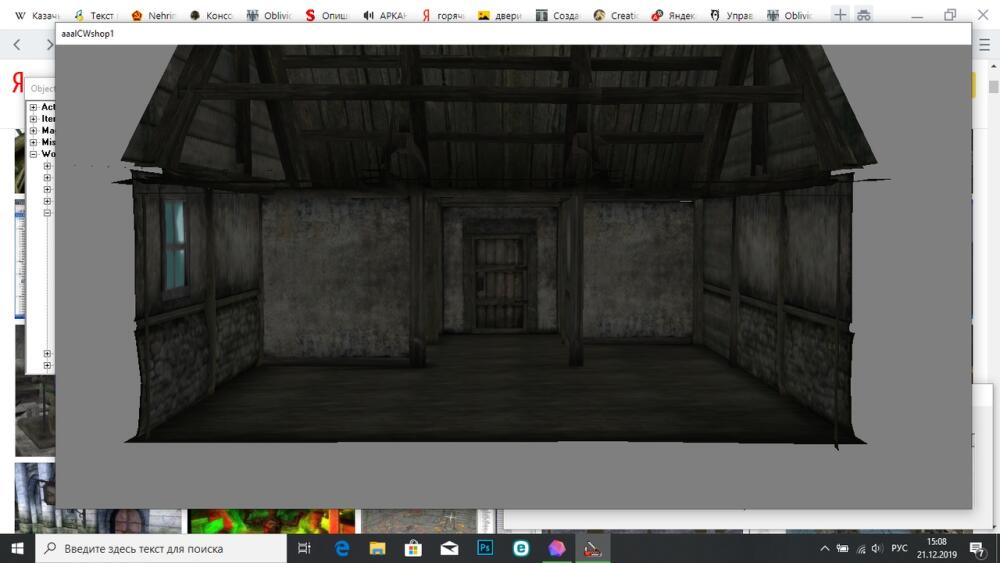The image size is (1000, 563).
Task: Open the notification center icon
Action: 978,548
